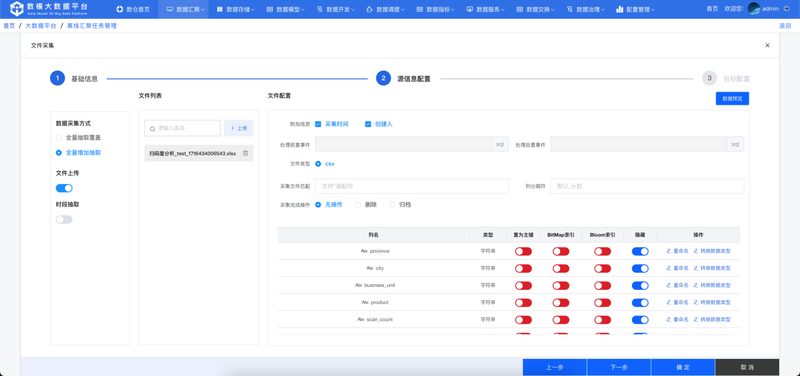800x376 pixels.
Task: Expand the 数据治理 navigation dropdown
Action: tap(586, 9)
